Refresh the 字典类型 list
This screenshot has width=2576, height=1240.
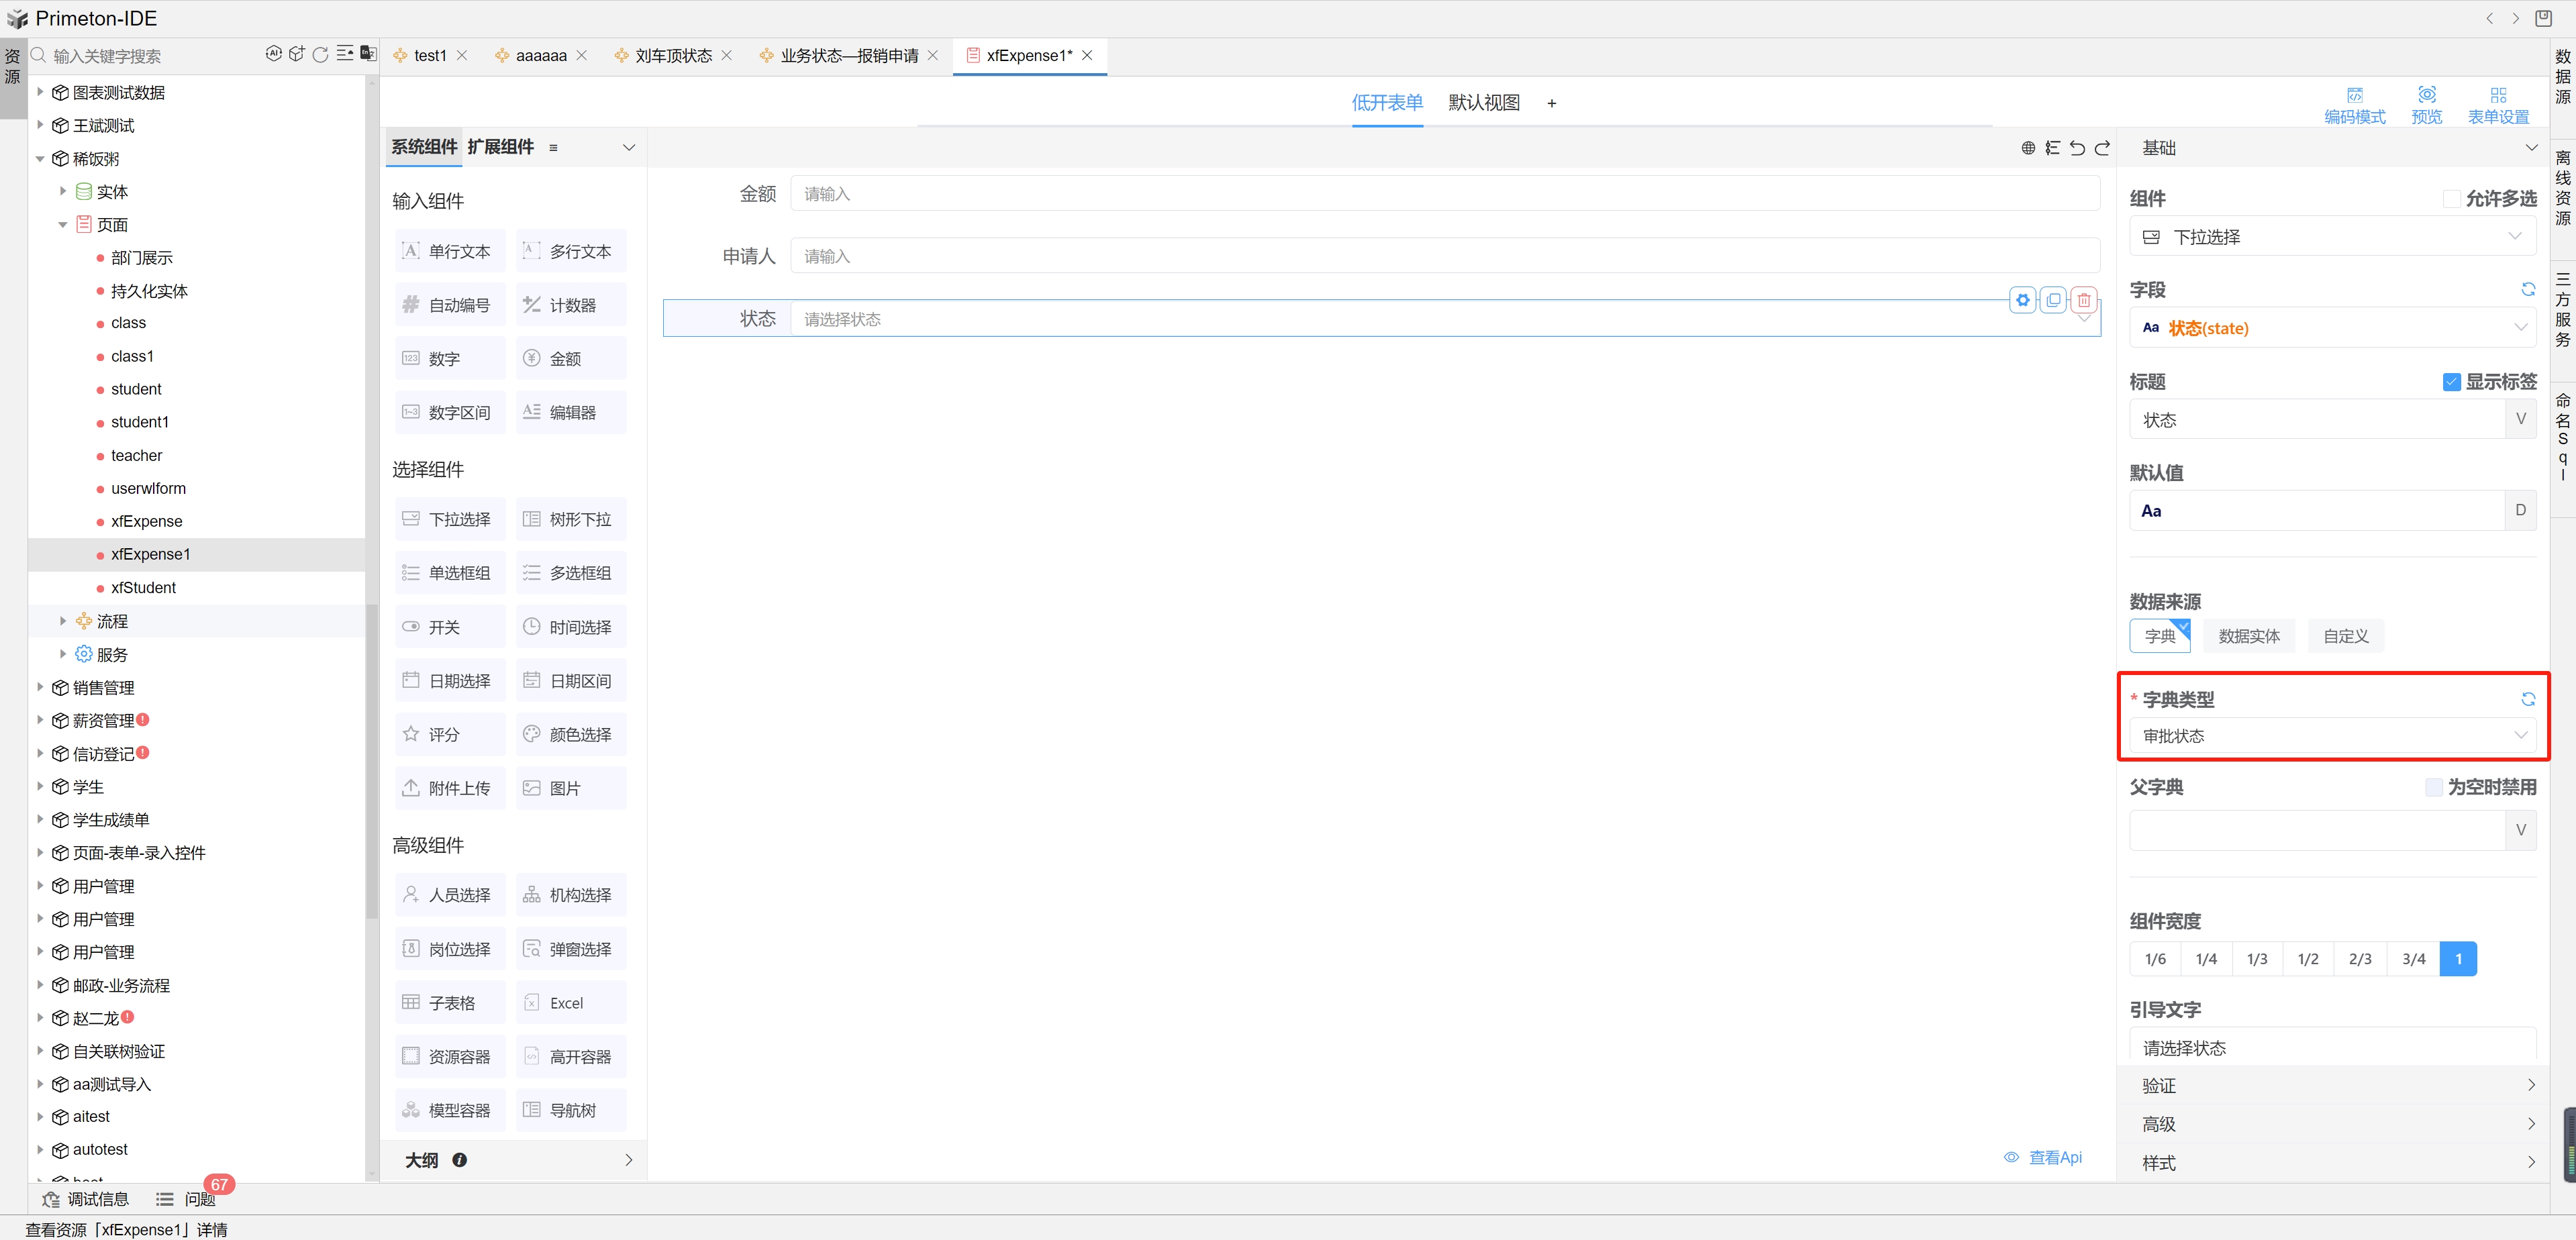click(x=2528, y=699)
